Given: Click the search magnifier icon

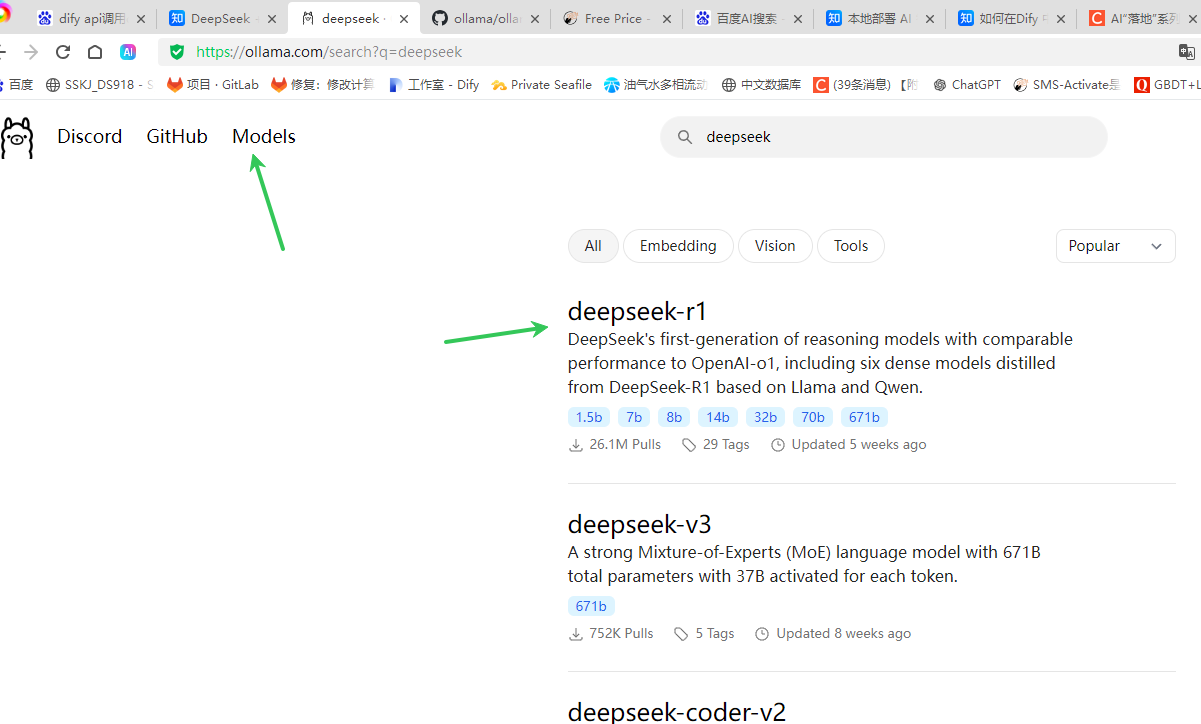Looking at the screenshot, I should pyautogui.click(x=685, y=137).
